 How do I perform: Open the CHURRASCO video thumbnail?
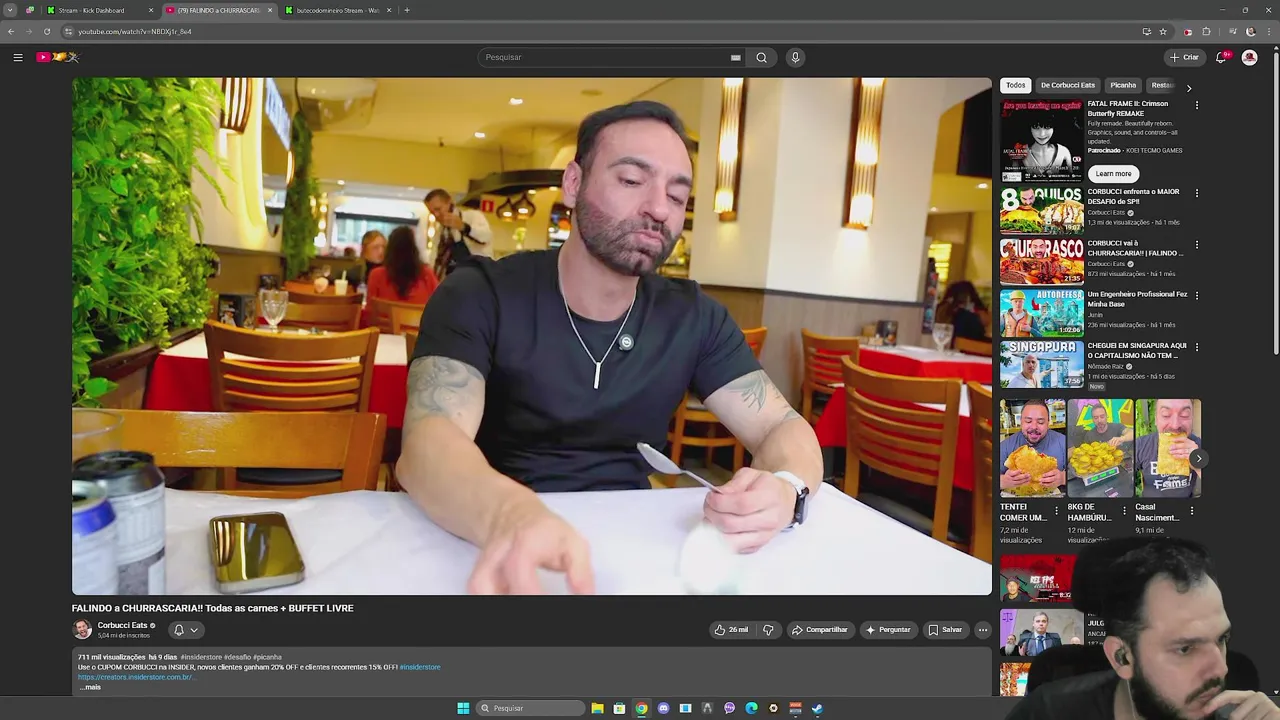1042,261
